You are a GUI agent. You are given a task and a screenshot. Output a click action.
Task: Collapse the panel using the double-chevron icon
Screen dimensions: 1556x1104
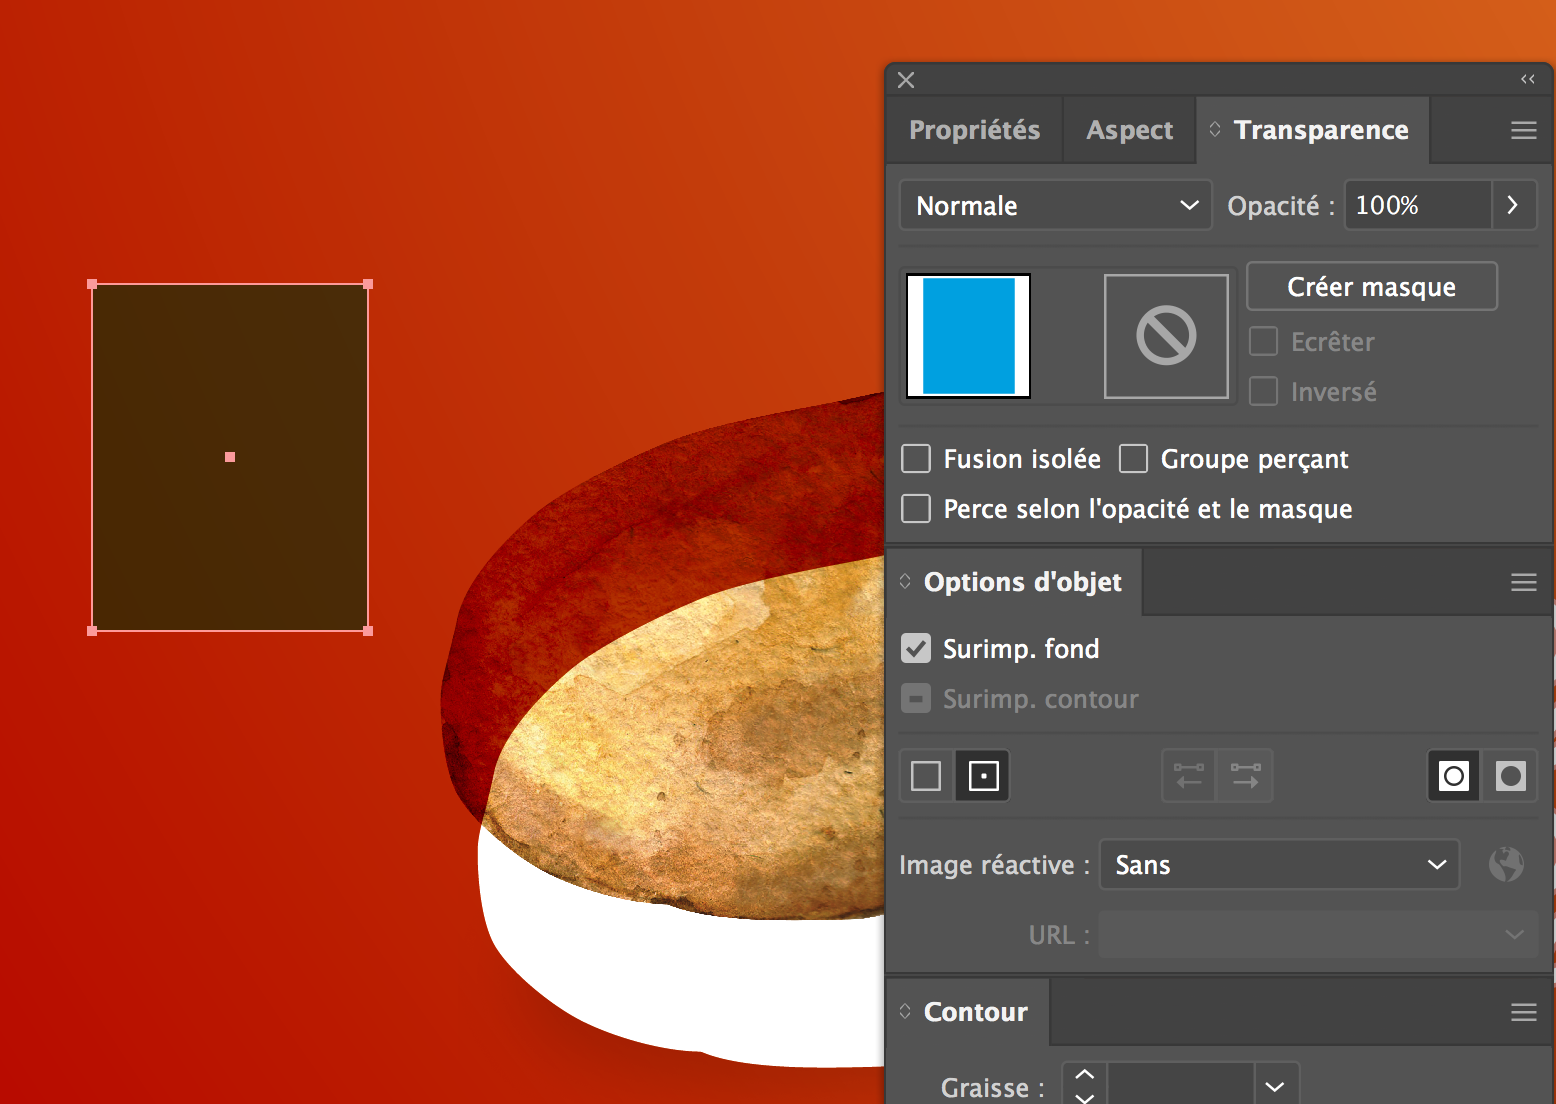1527,79
